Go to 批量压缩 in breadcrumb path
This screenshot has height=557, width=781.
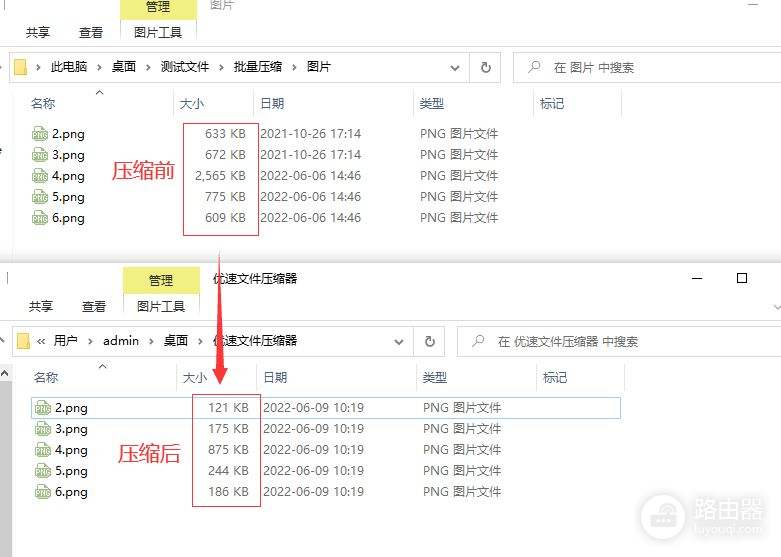[258, 67]
